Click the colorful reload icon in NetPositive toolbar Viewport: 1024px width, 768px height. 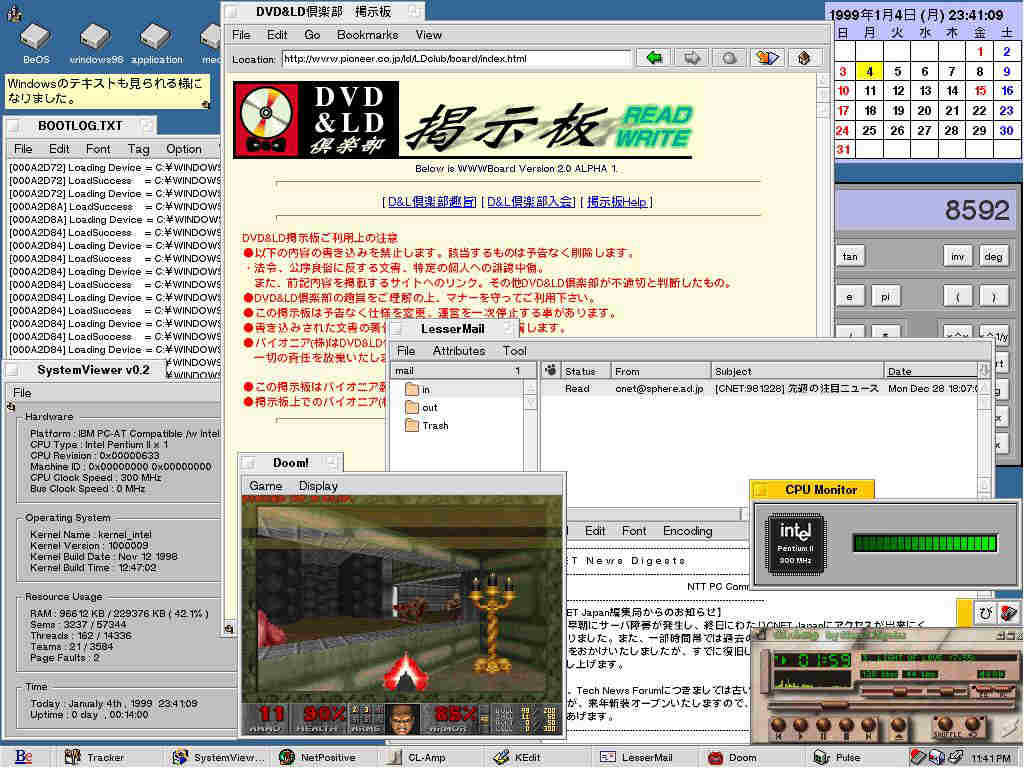pyautogui.click(x=767, y=58)
